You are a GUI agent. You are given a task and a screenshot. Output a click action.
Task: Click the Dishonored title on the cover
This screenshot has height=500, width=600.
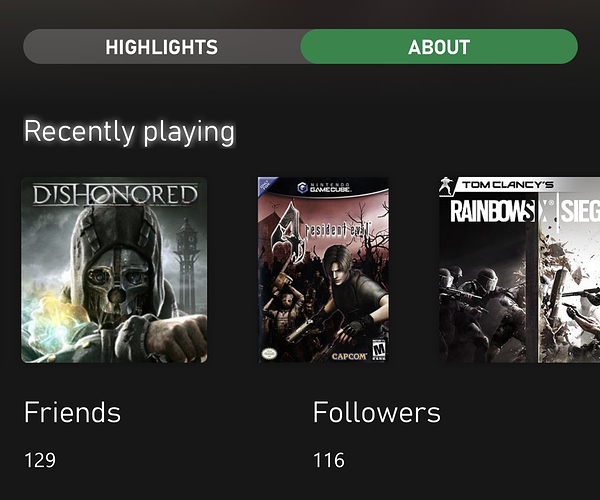coord(115,194)
